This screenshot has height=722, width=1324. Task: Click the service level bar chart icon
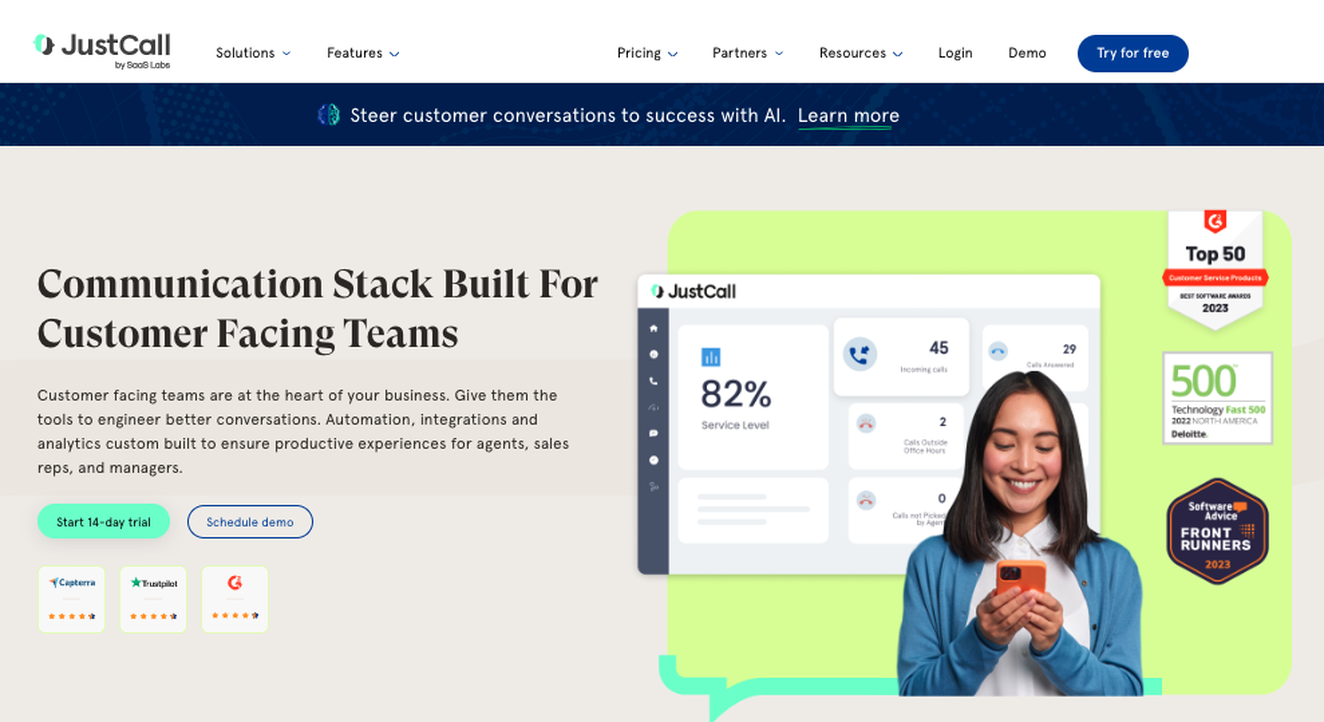(711, 357)
